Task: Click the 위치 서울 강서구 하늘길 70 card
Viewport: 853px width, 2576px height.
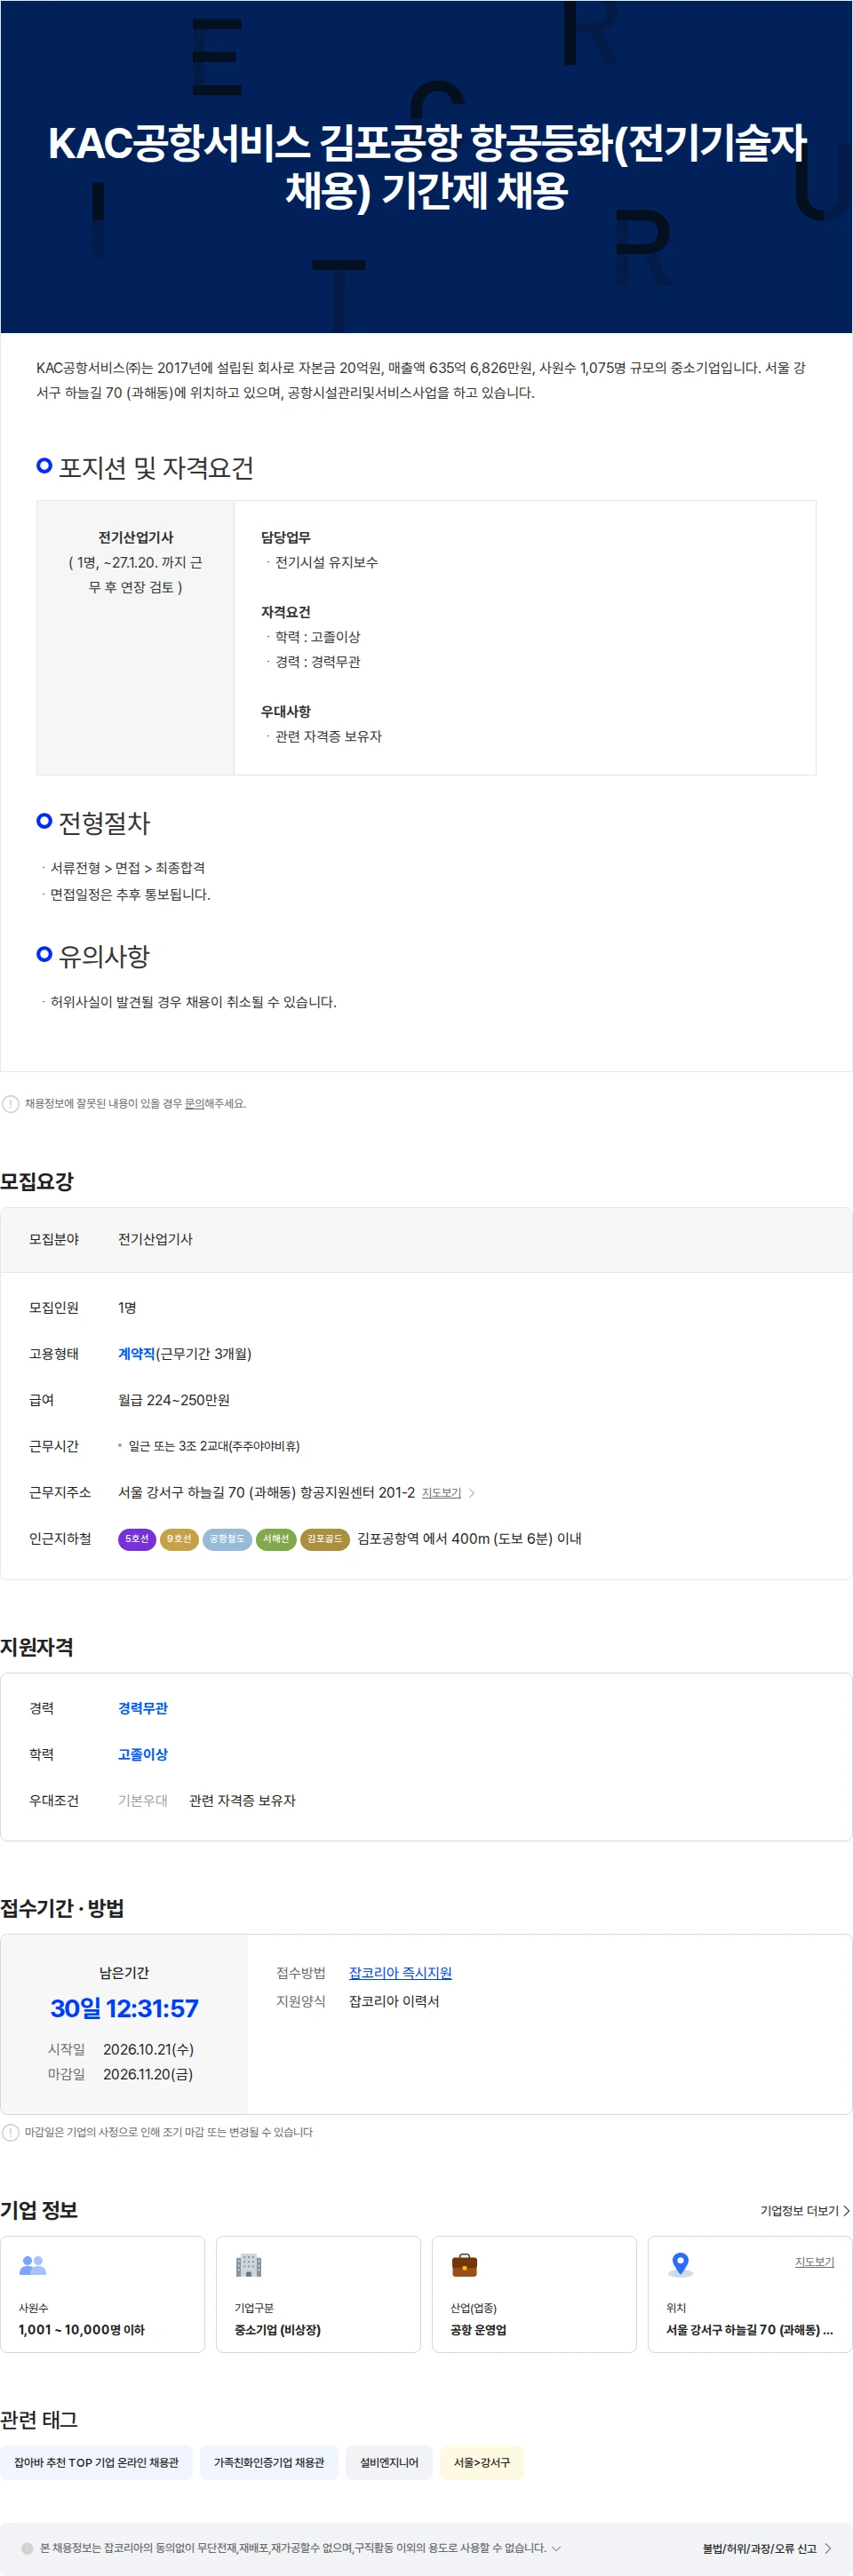Action: tap(750, 2293)
